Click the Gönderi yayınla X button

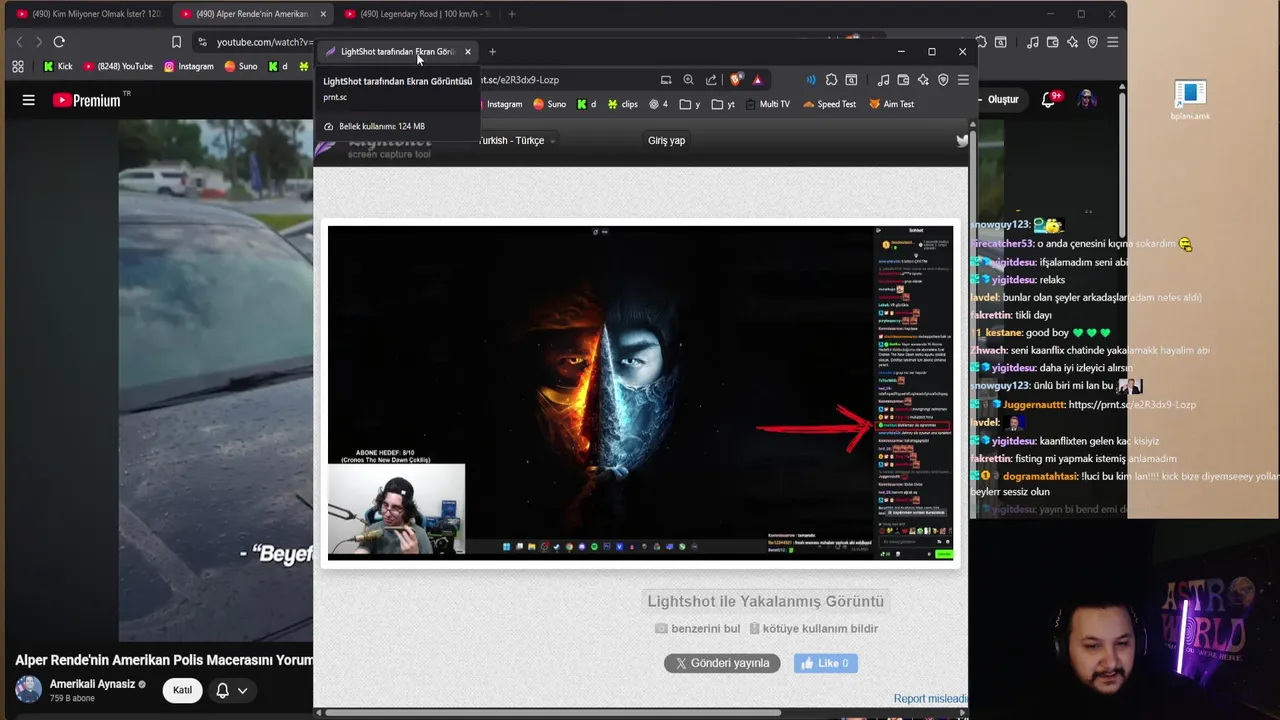(x=722, y=663)
